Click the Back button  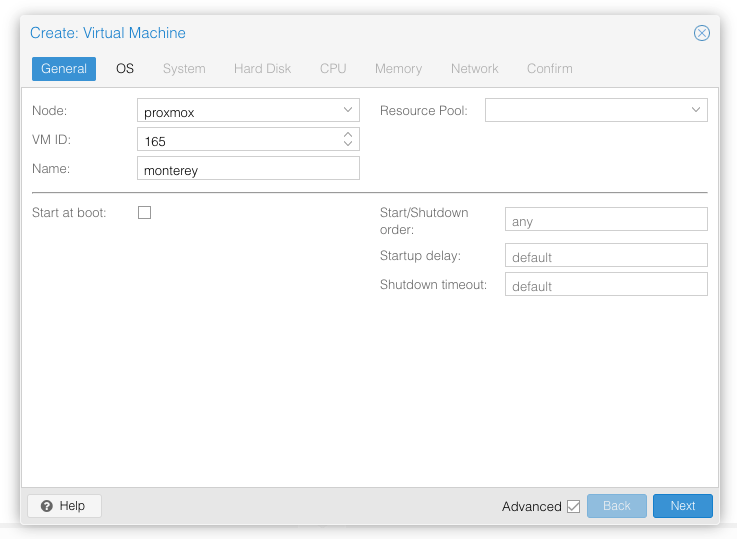point(617,506)
